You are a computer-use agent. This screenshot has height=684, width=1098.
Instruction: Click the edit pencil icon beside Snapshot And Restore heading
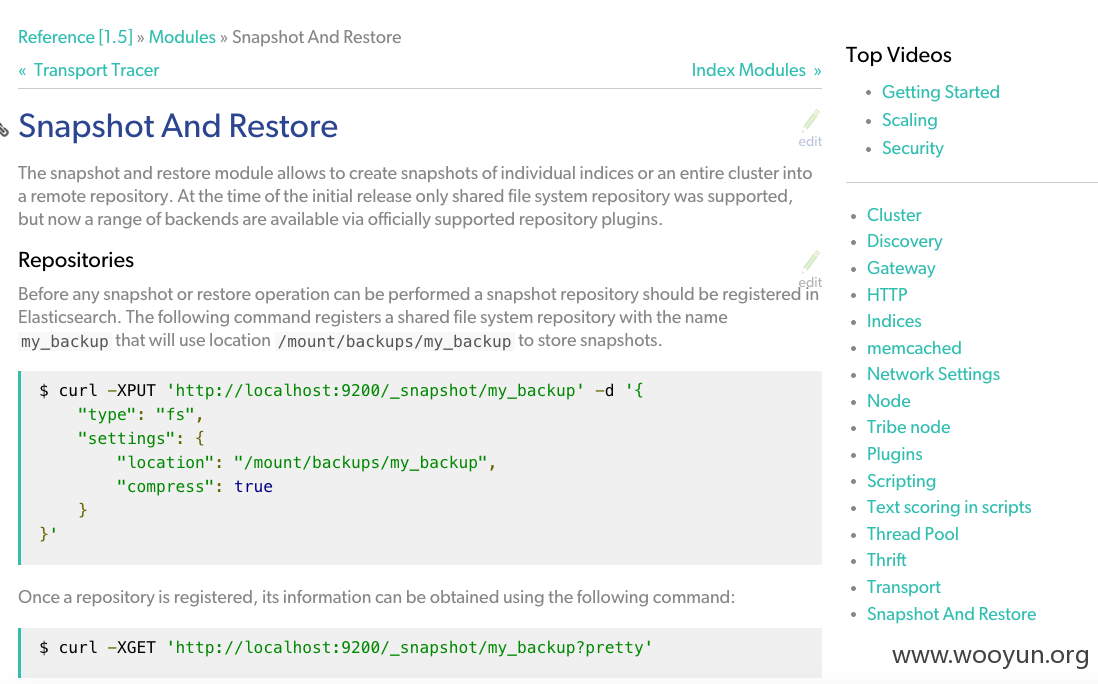(810, 122)
